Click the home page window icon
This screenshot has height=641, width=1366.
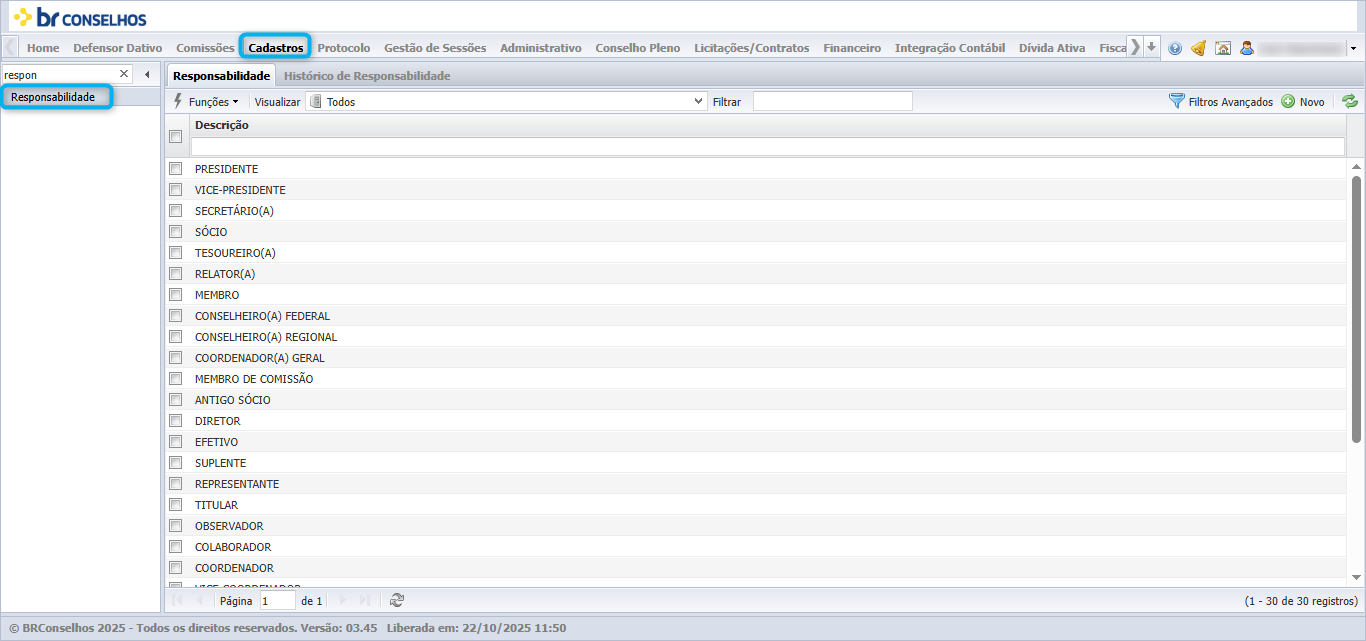[x=1223, y=48]
